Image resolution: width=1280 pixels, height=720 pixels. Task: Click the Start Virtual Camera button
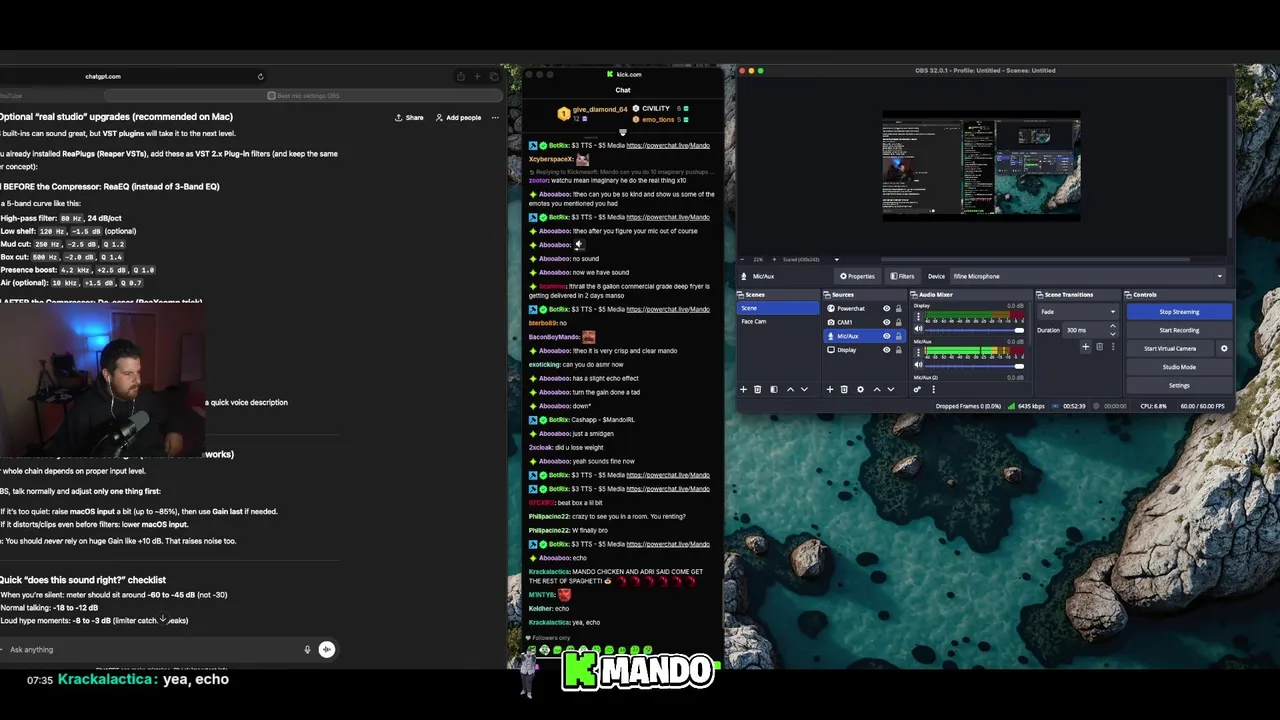tap(1170, 348)
